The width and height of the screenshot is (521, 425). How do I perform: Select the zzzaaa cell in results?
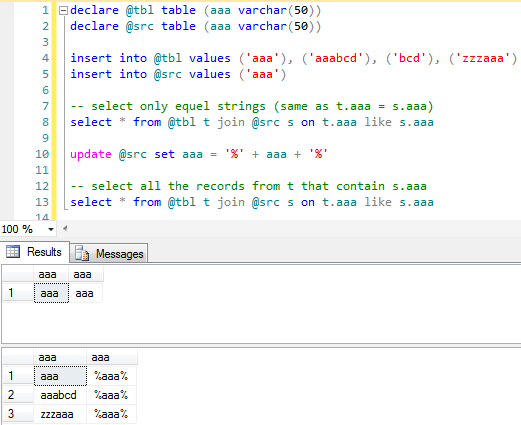[60, 414]
